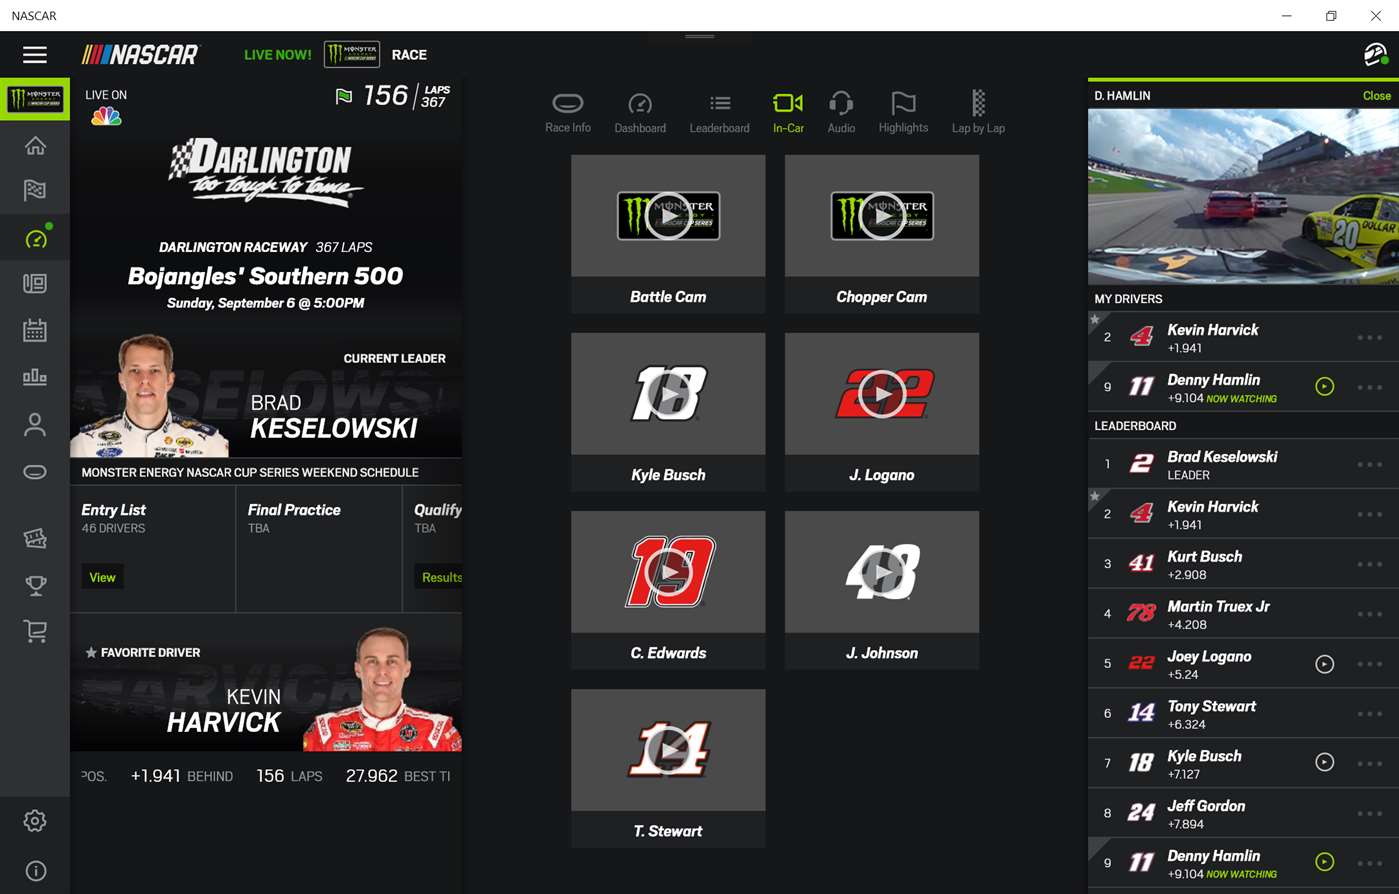
Task: Open the schedule calendar sidebar icon
Action: pos(35,330)
